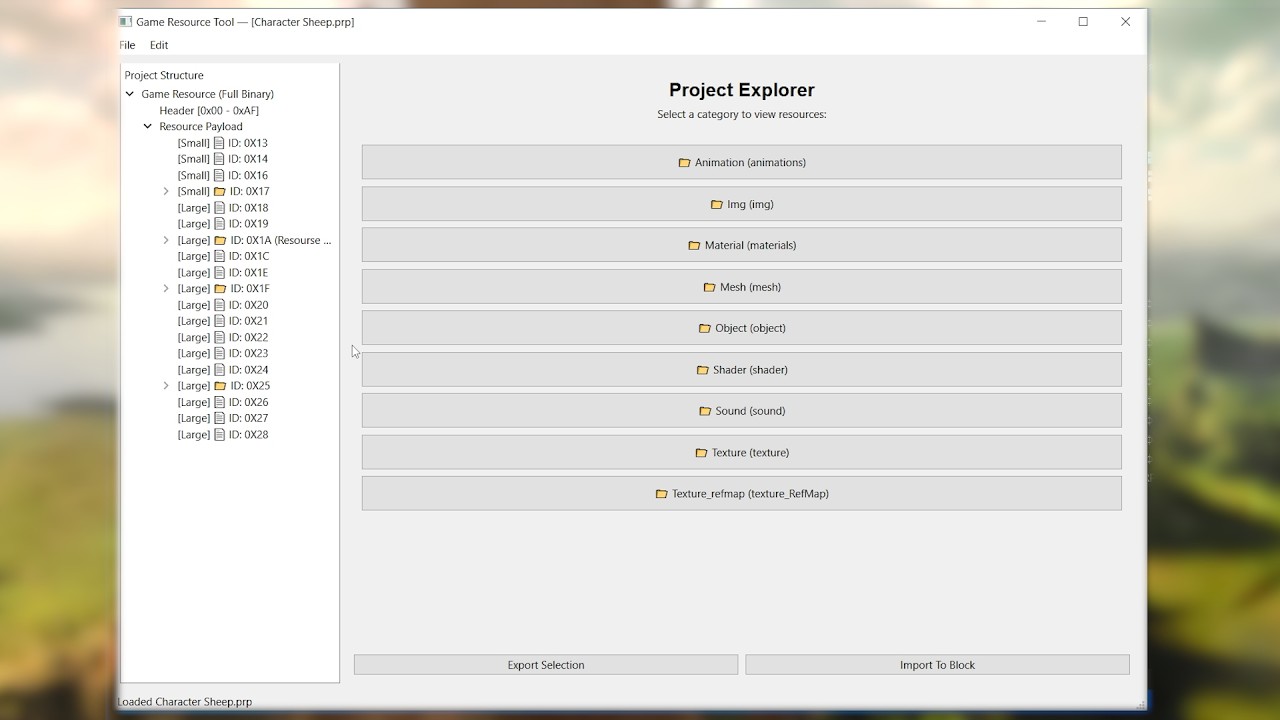Maximize the Game Resource Tool window
Screen dimensions: 1280x720
click(x=1083, y=22)
